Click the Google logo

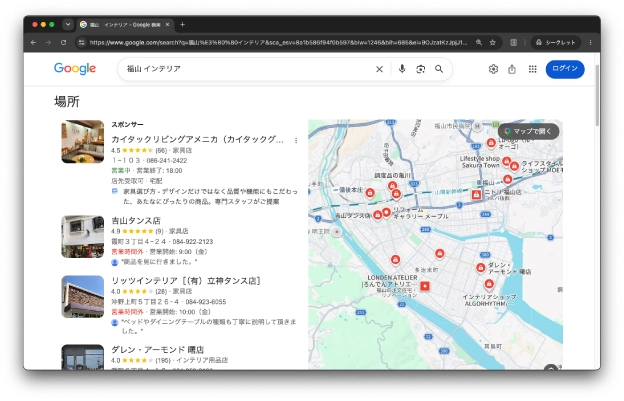click(x=75, y=69)
